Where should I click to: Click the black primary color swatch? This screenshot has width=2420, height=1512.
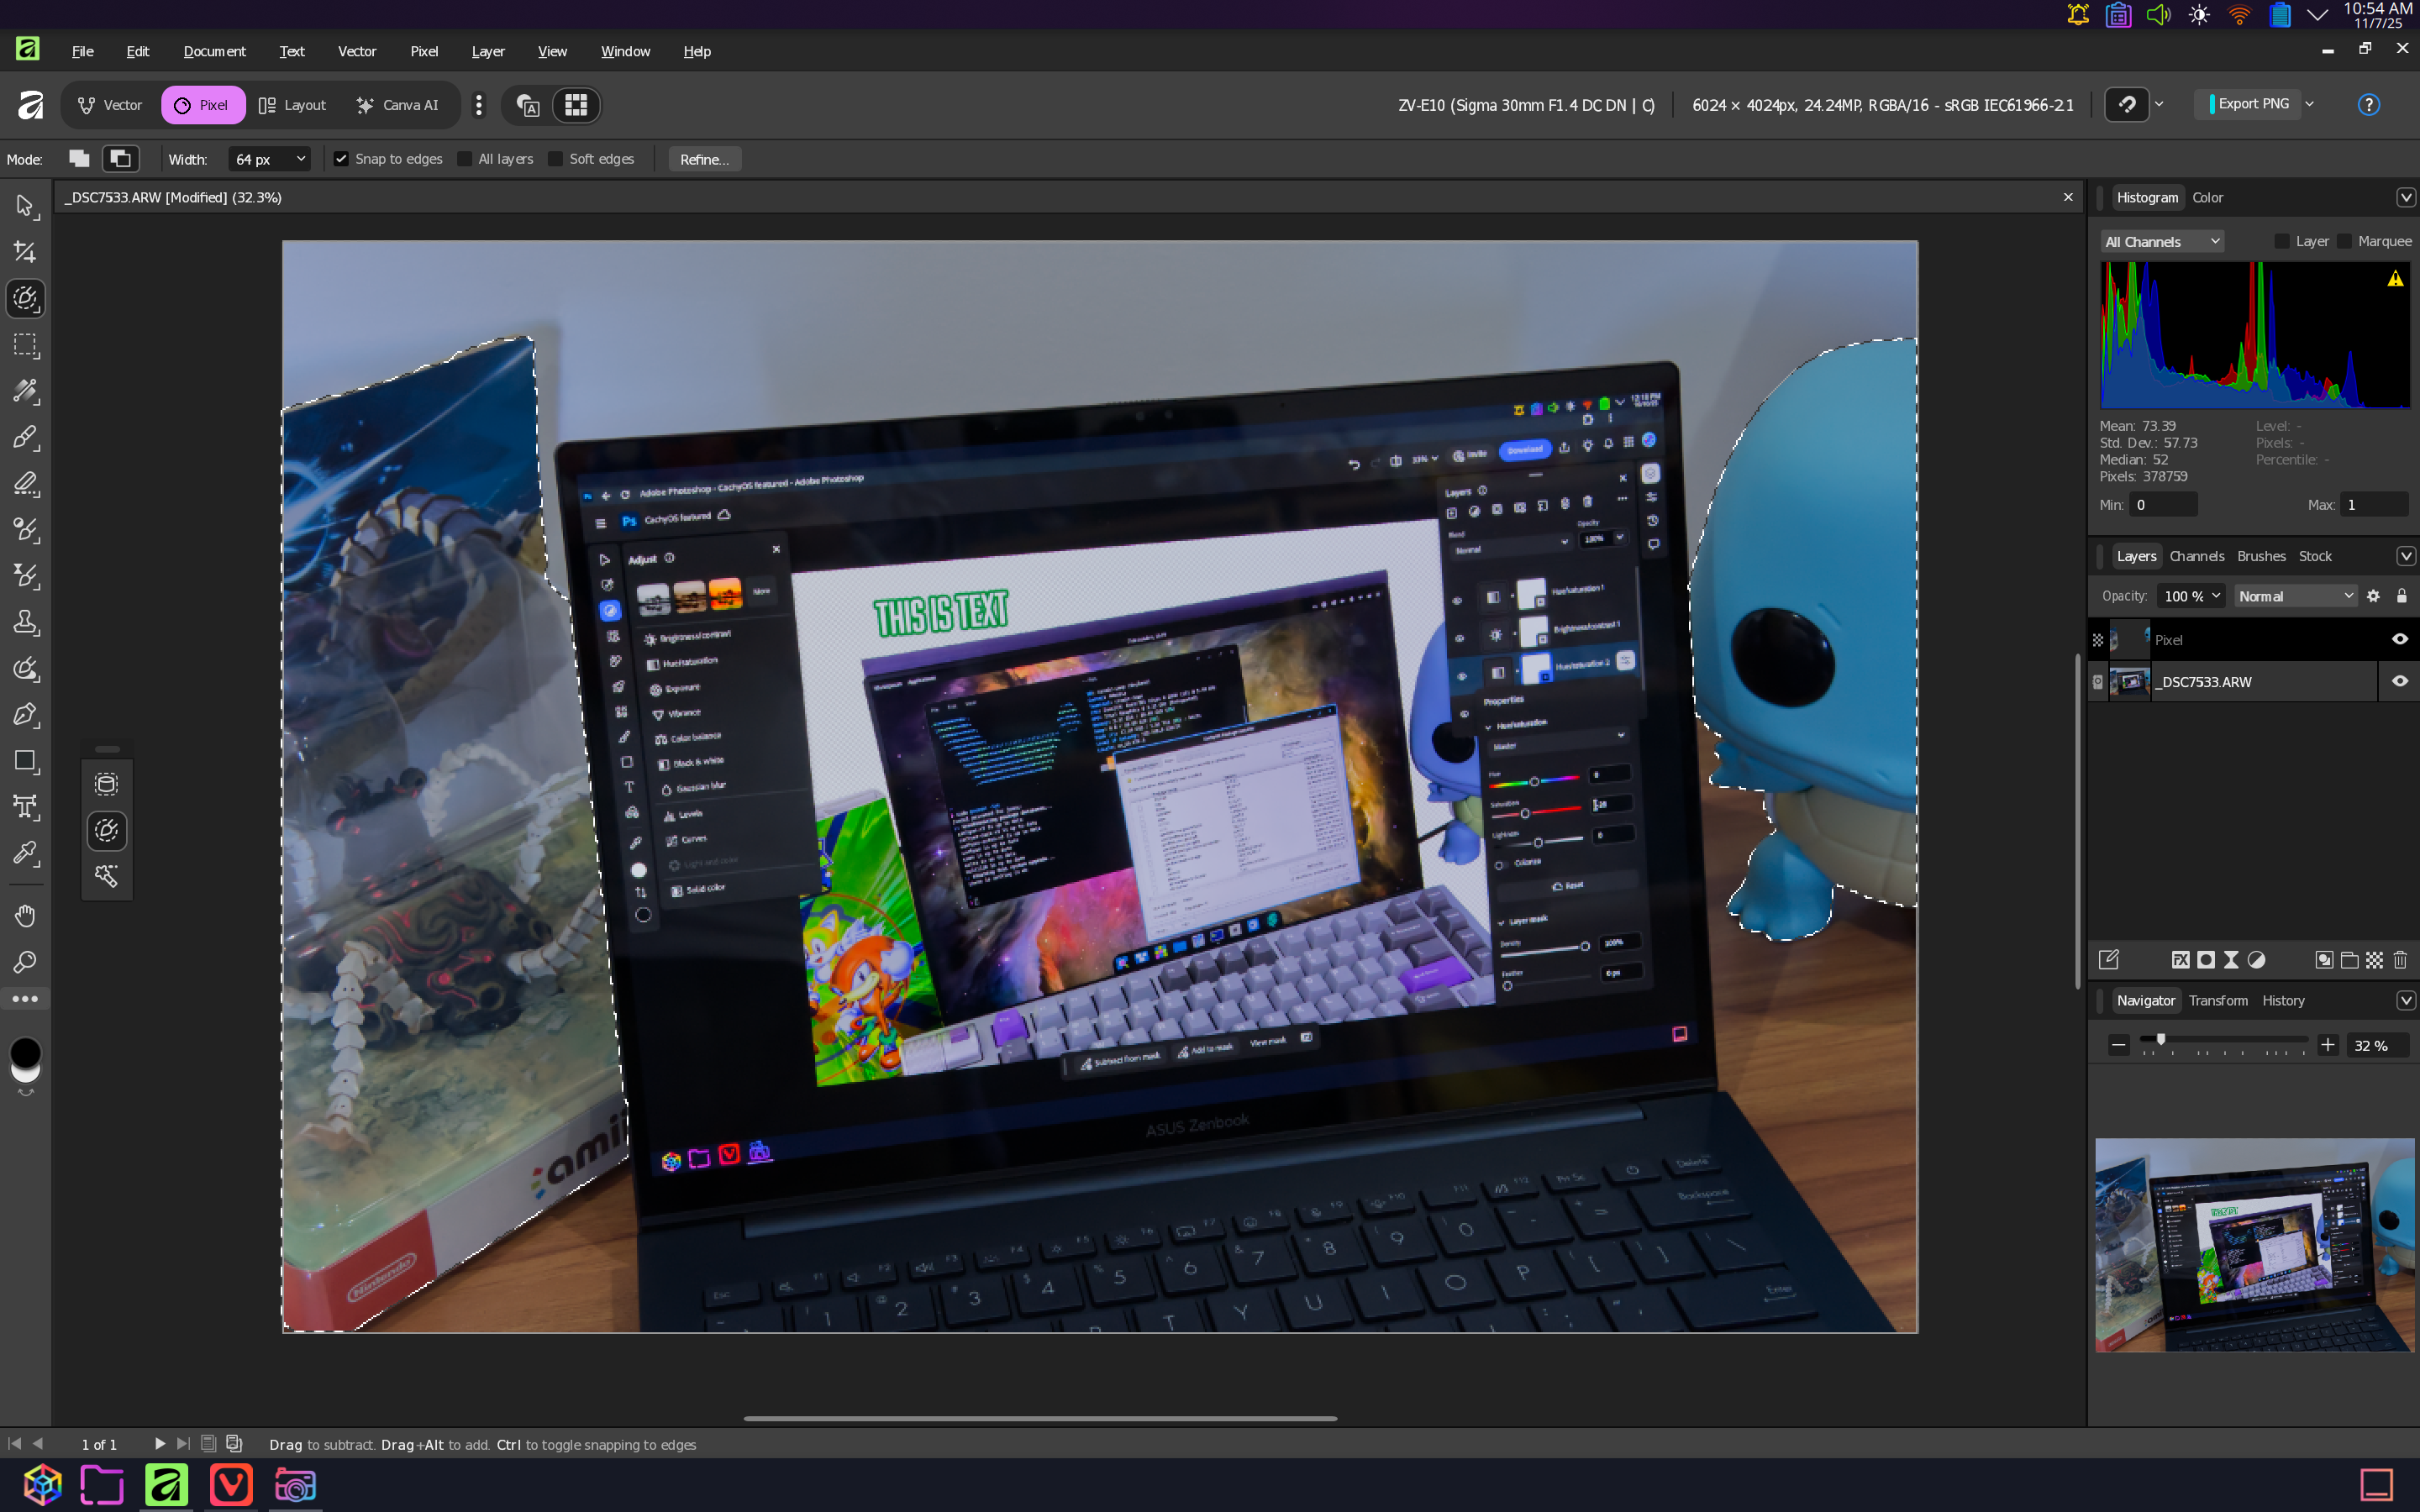25,1052
